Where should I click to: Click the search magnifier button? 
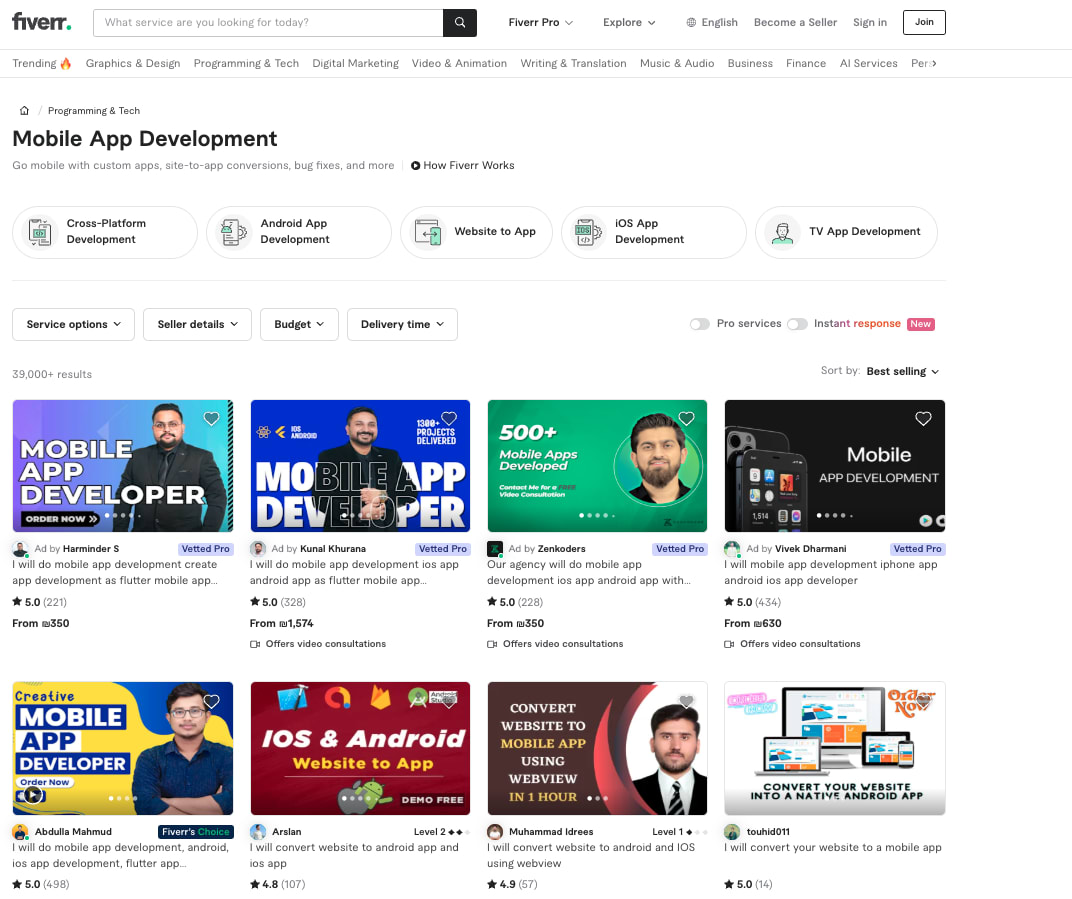460,23
